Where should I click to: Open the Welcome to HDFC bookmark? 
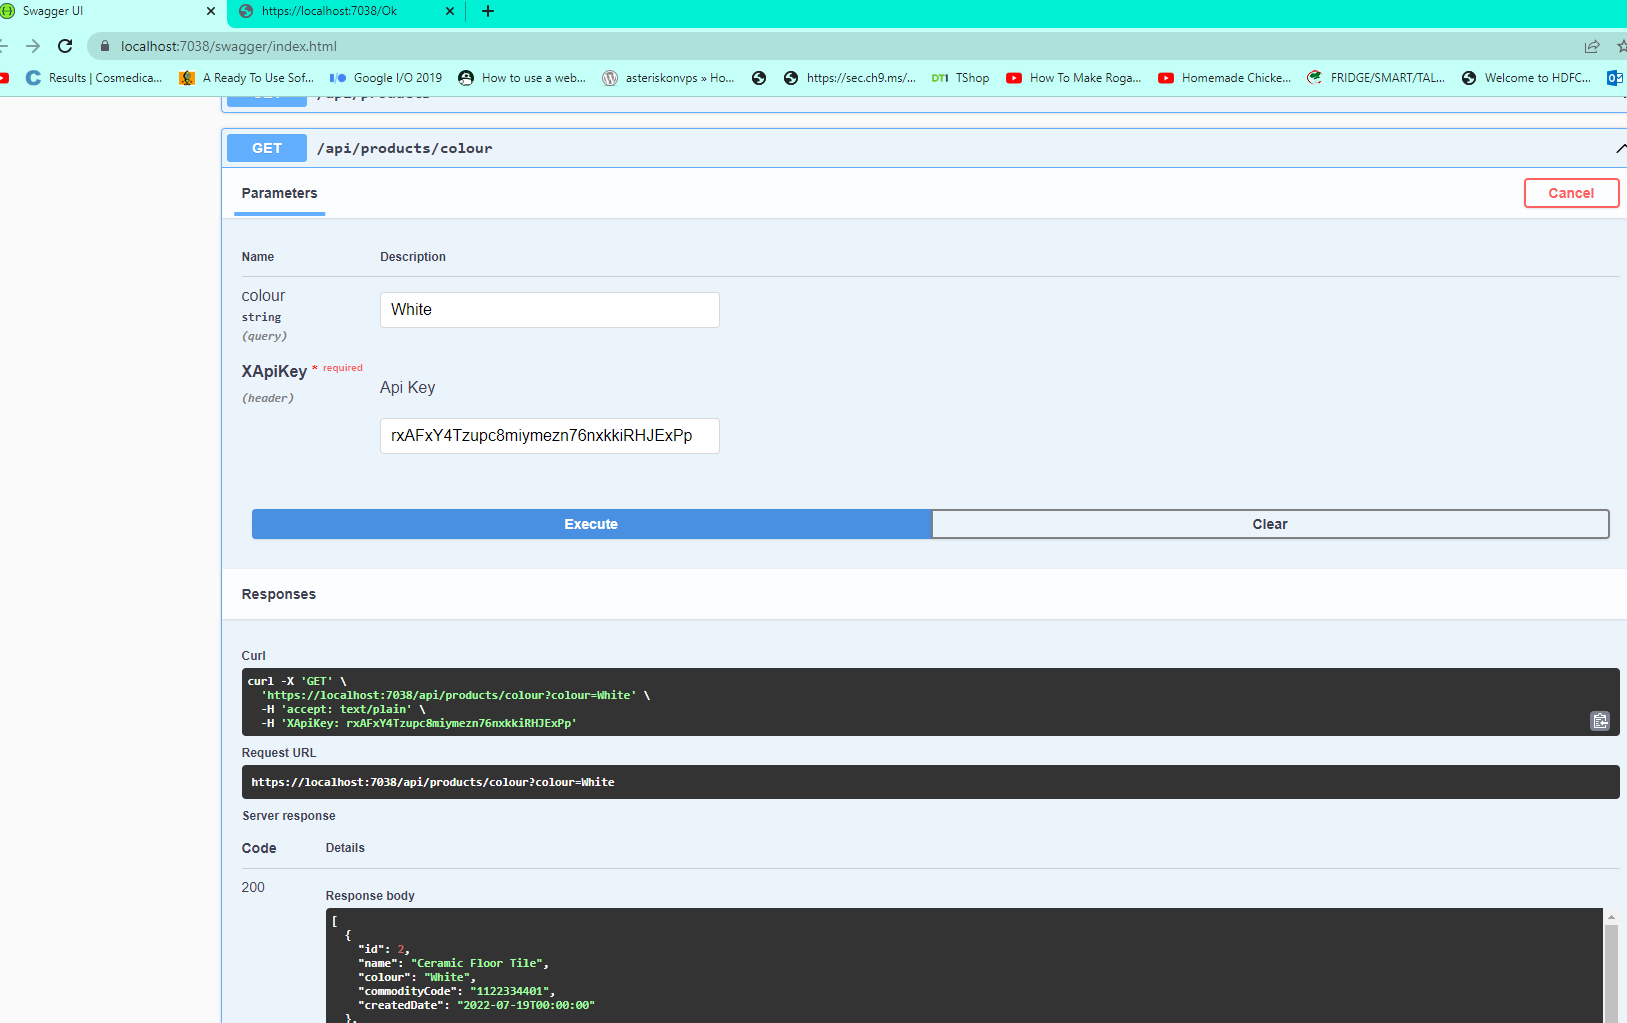click(1526, 78)
